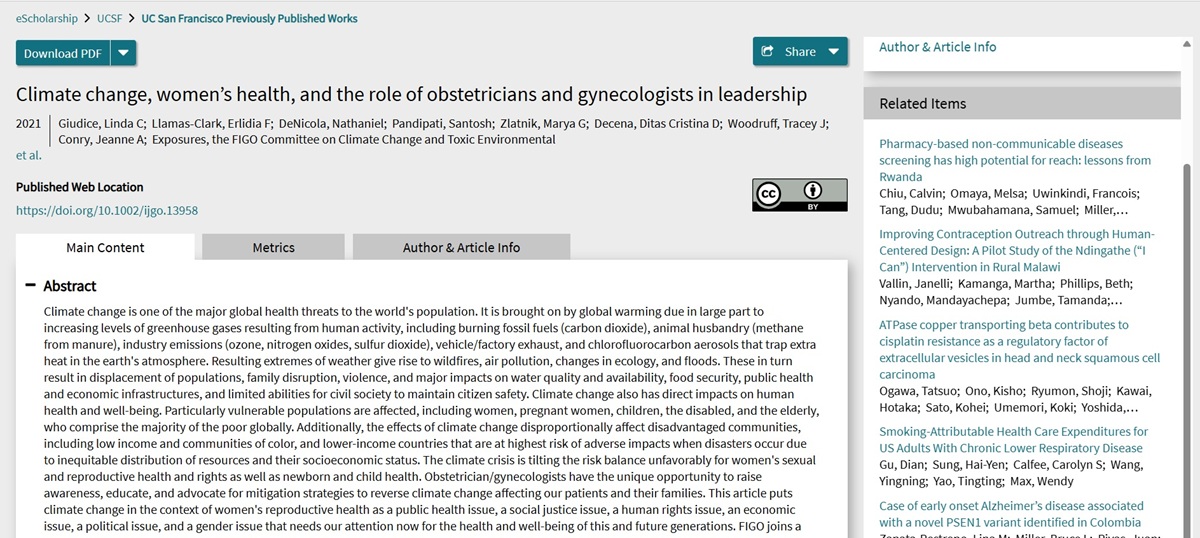Screen dimensions: 1200x538
Task: Select the Main Content tab
Action: tap(105, 248)
